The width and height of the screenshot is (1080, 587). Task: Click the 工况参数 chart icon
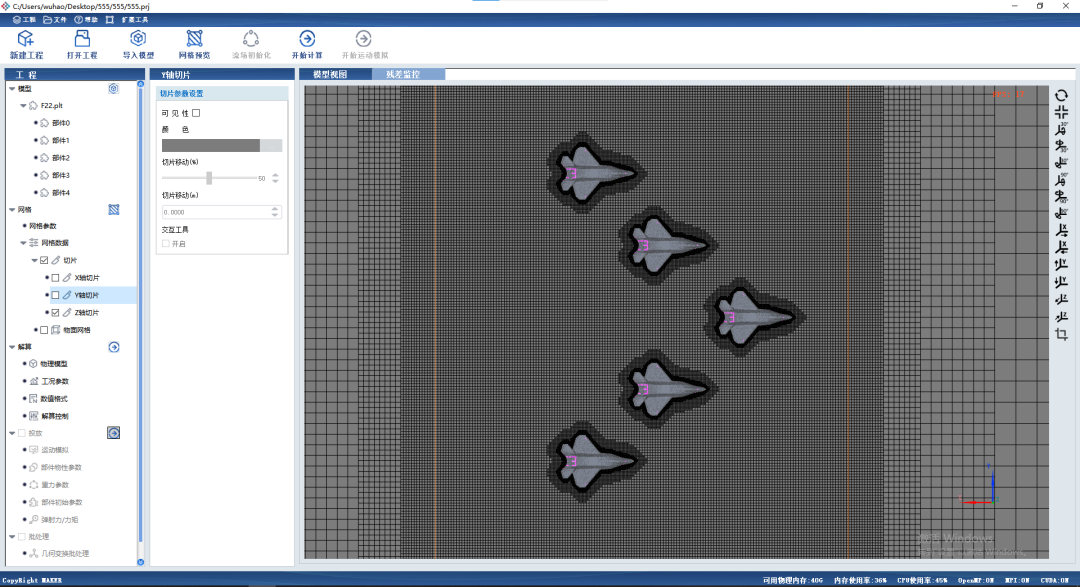(33, 381)
